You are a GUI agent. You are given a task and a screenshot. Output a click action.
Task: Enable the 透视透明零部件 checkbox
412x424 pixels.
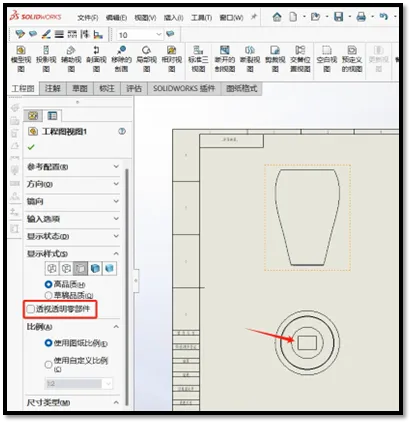pyautogui.click(x=31, y=309)
